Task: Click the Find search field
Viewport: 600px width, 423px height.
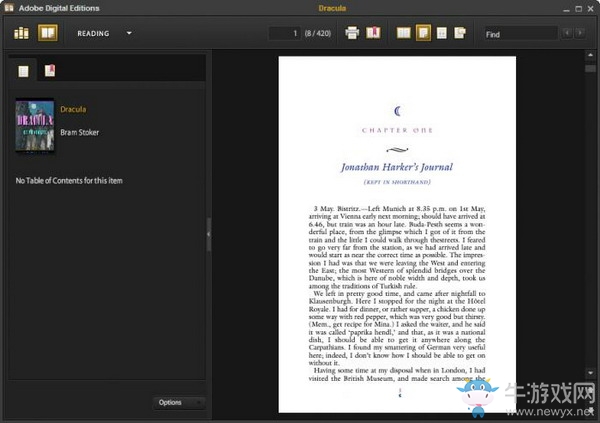Action: (520, 34)
